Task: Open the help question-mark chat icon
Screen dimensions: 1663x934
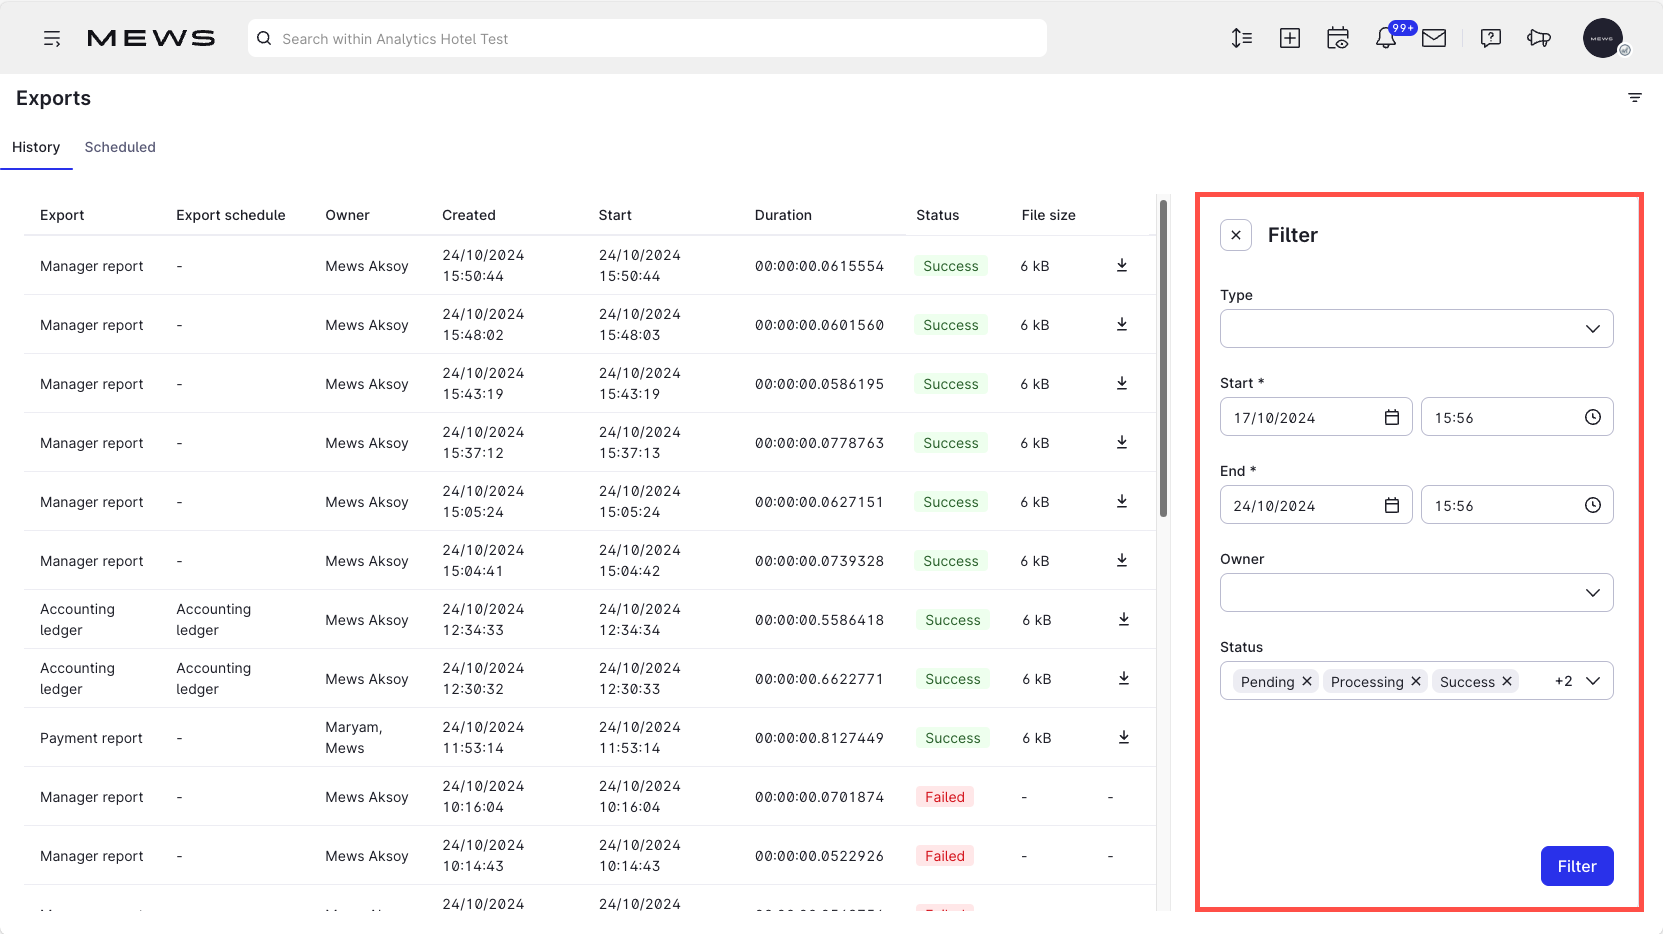Action: click(1491, 38)
